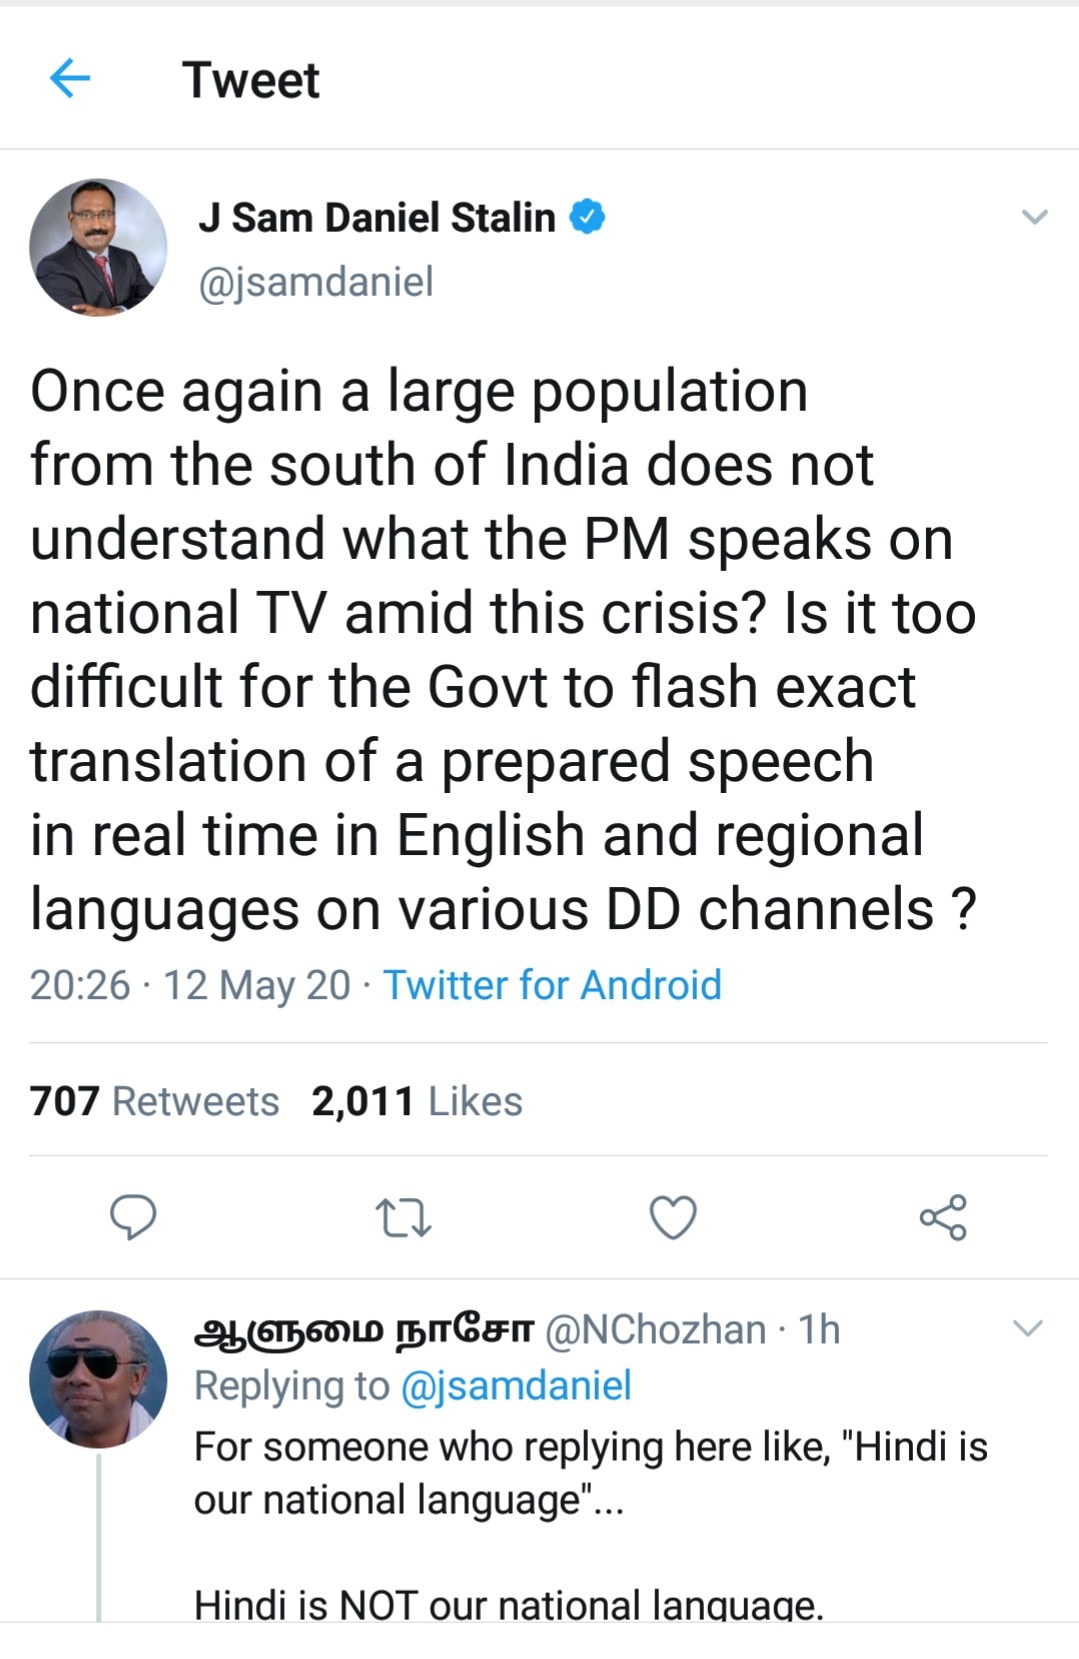
Task: Tap the blue verified badge
Action: point(587,216)
